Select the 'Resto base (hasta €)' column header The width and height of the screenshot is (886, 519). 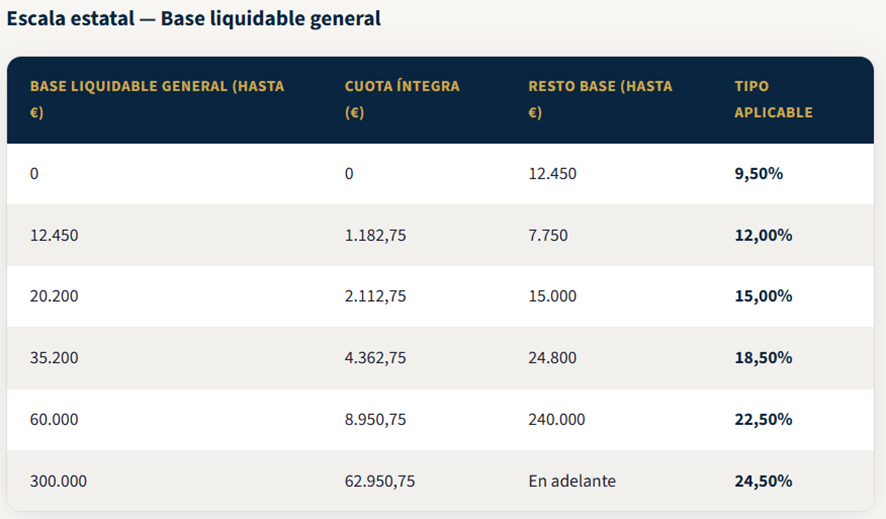click(600, 99)
